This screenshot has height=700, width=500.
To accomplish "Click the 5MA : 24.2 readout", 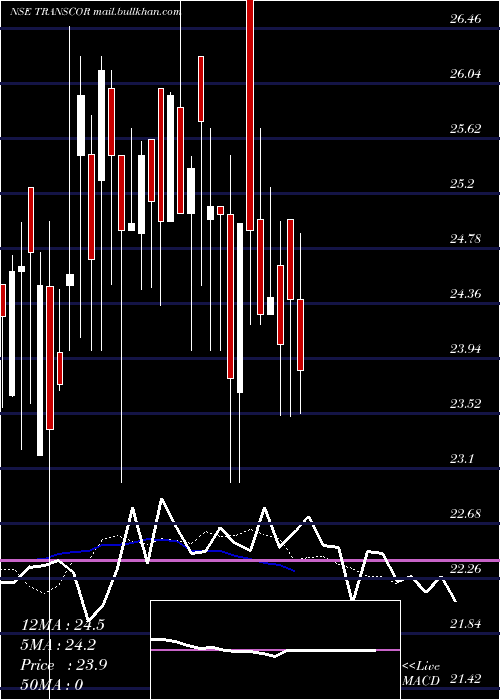I will pyautogui.click(x=59, y=645).
